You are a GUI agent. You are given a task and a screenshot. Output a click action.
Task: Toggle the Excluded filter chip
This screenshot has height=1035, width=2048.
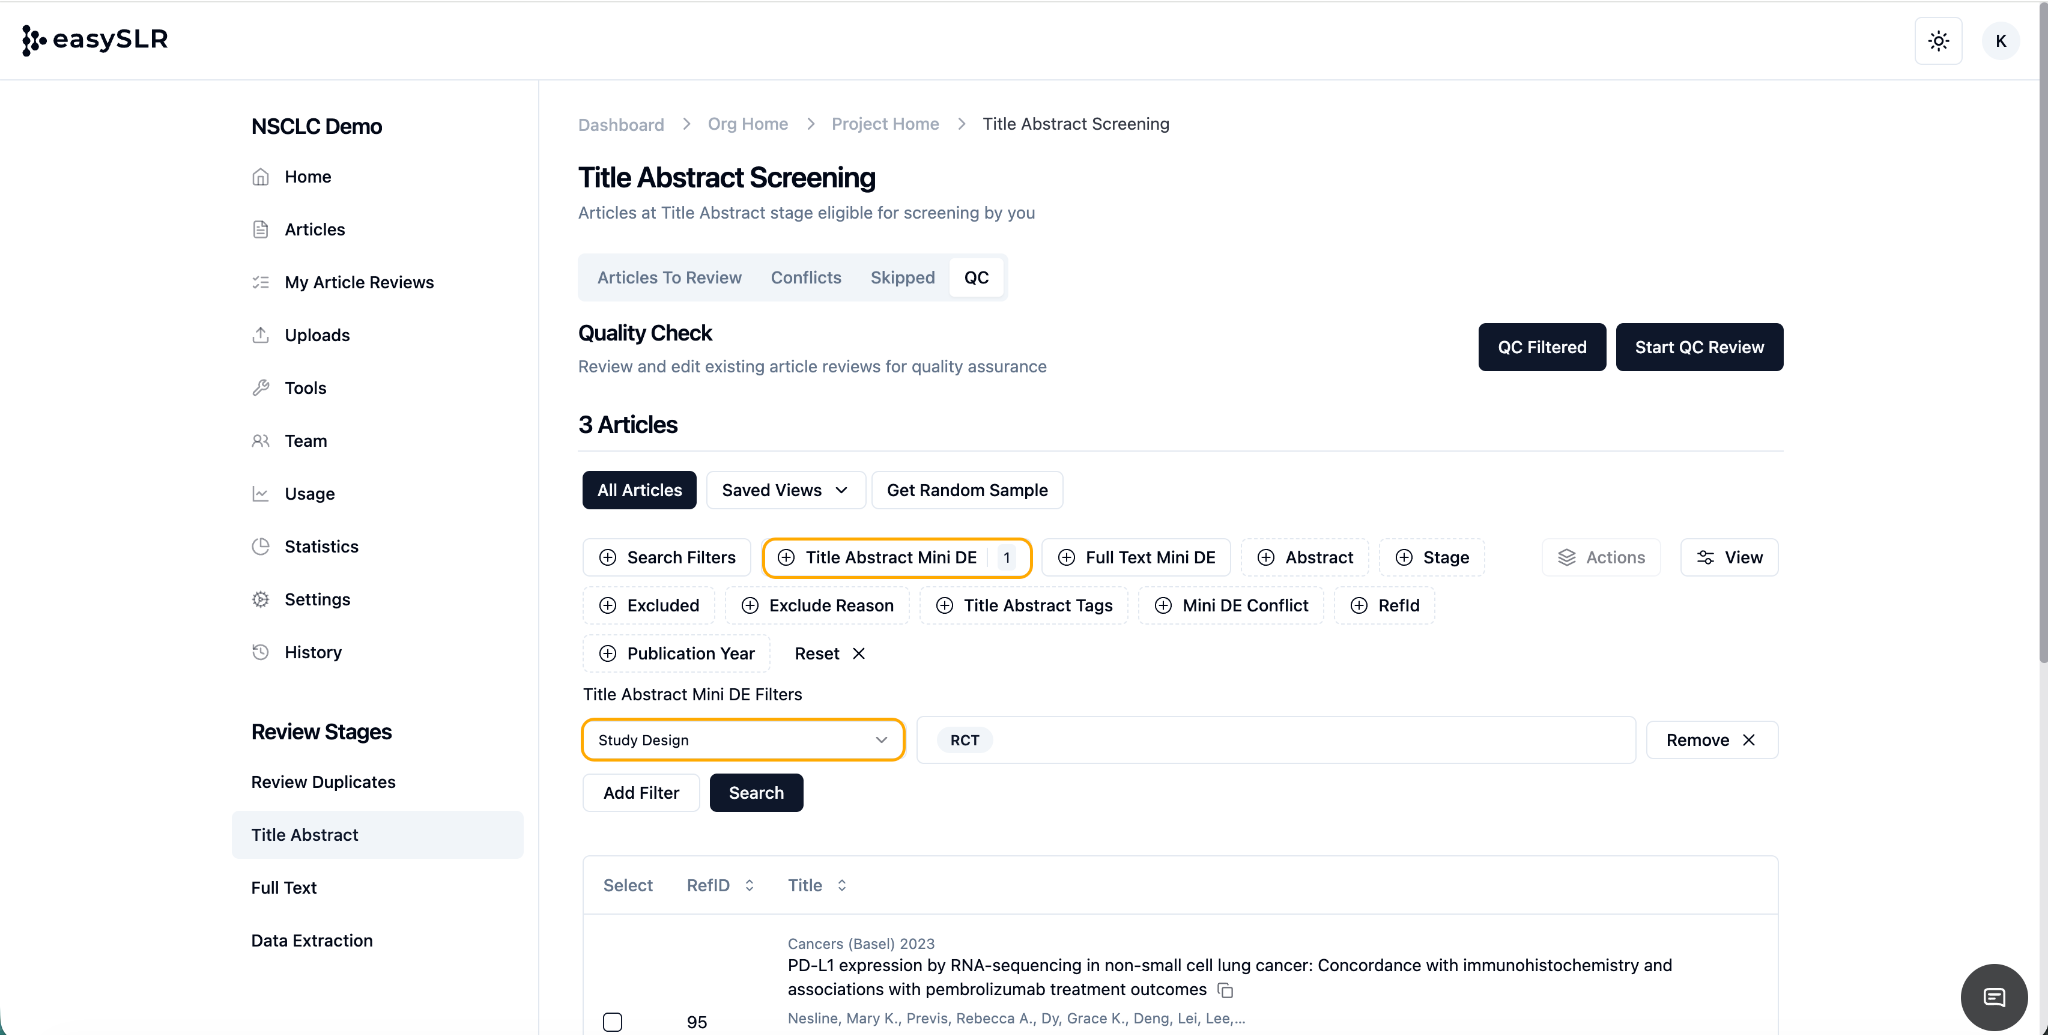[x=649, y=605]
